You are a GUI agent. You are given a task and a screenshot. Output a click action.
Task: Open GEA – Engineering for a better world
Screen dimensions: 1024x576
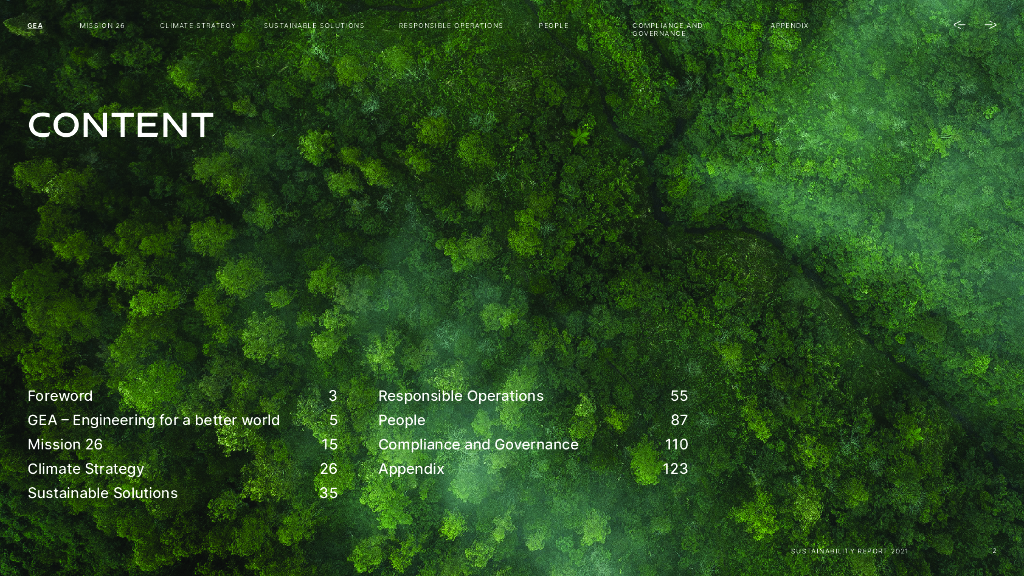(154, 420)
